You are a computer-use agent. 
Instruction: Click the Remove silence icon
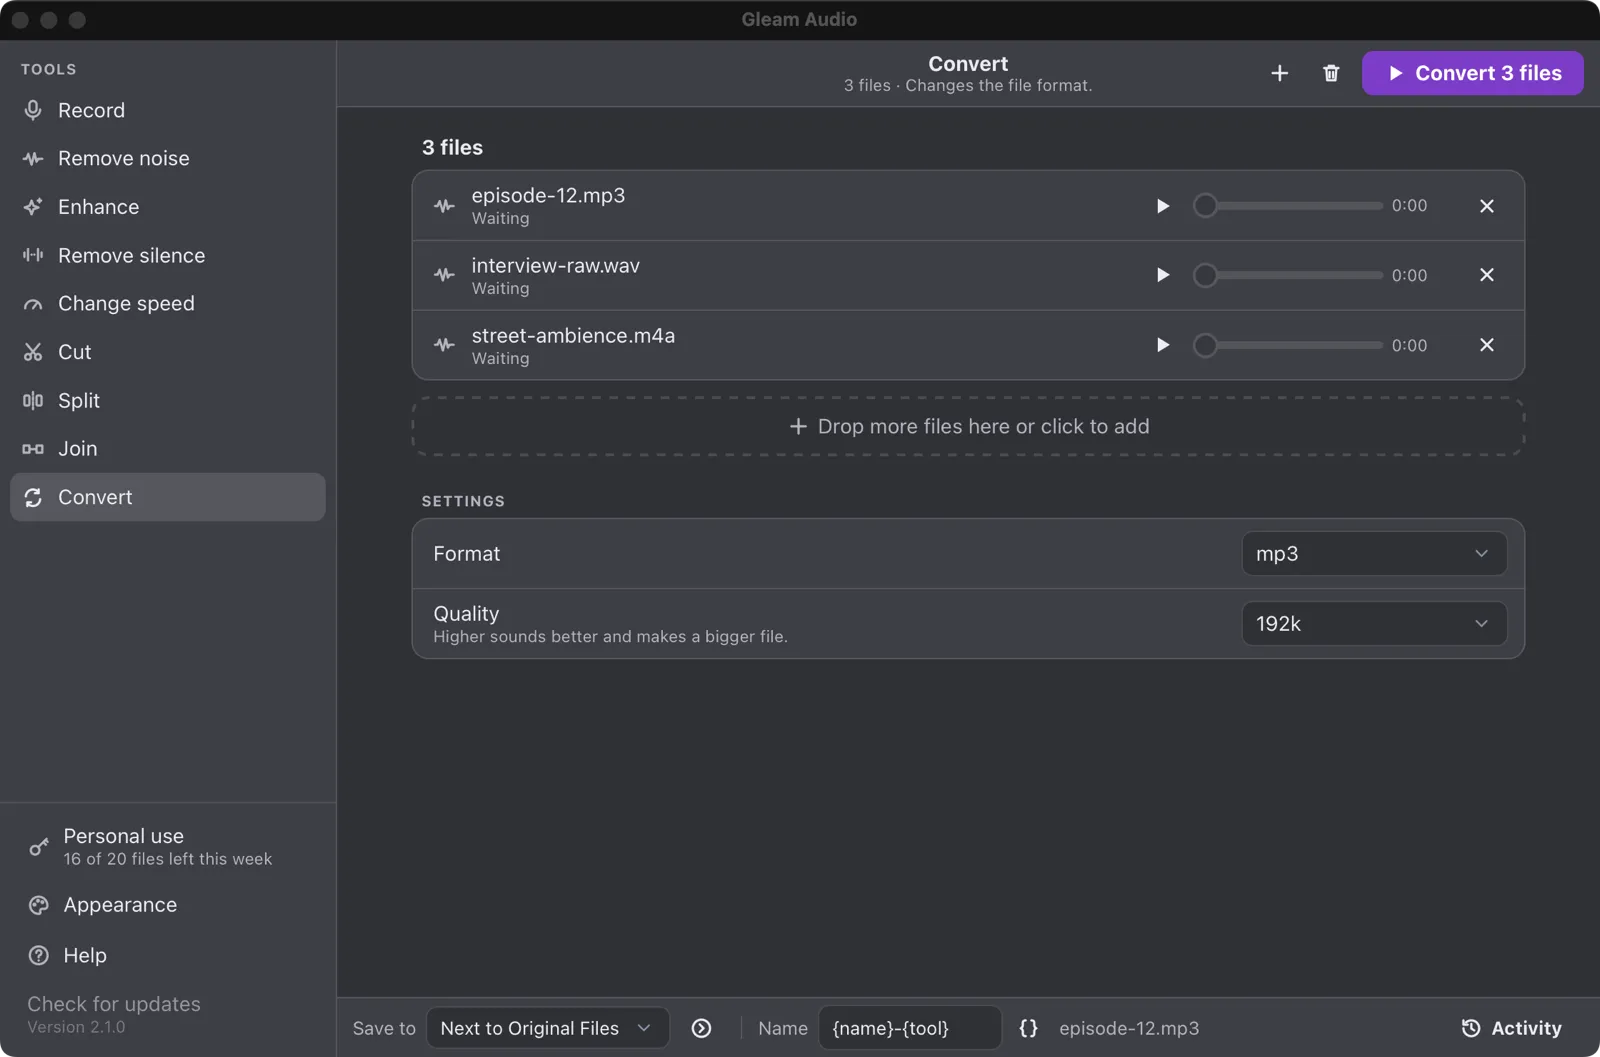pos(33,255)
